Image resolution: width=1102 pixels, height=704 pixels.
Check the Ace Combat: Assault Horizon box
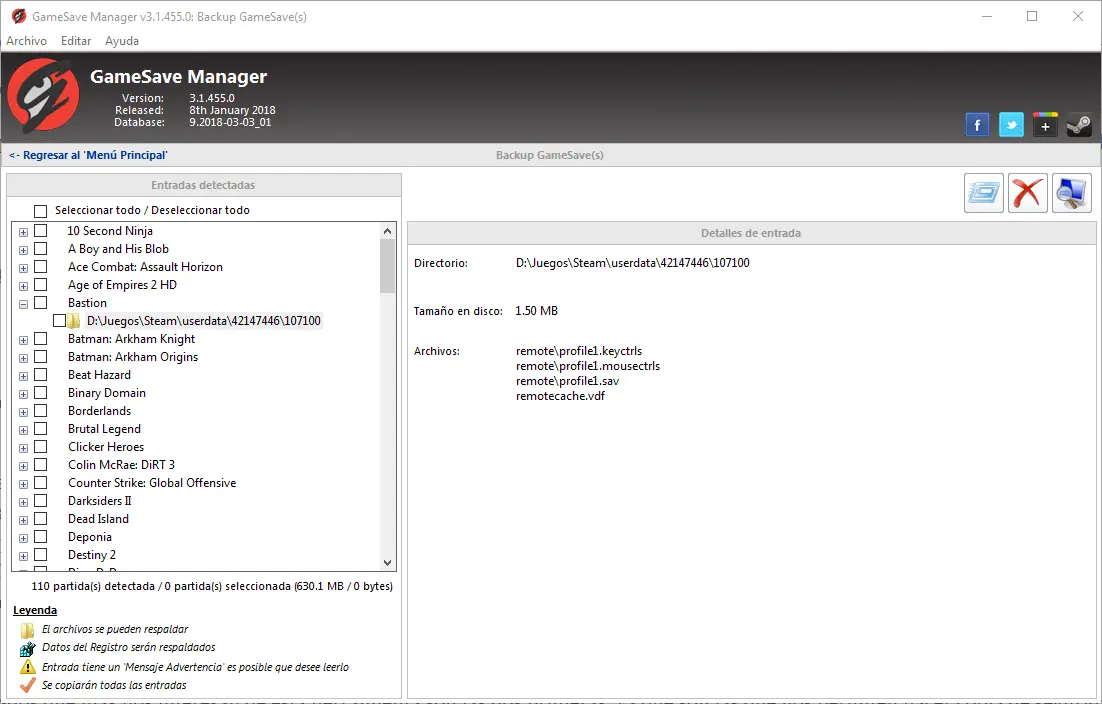[41, 267]
